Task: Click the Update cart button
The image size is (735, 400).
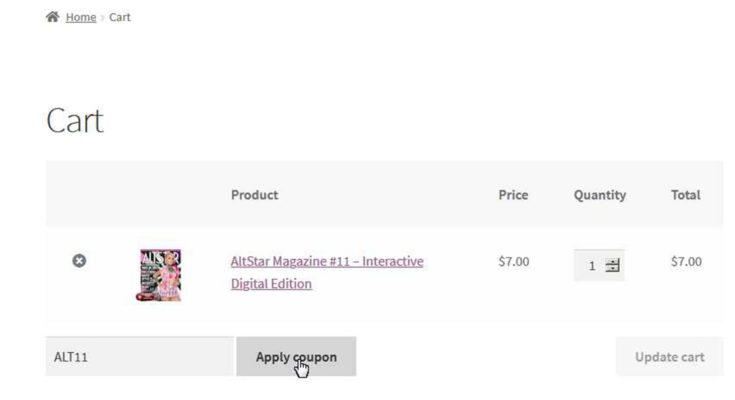Action: click(x=669, y=357)
